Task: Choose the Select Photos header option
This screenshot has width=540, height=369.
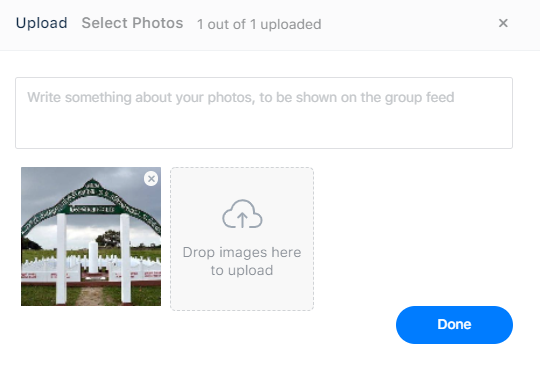Action: [x=132, y=23]
